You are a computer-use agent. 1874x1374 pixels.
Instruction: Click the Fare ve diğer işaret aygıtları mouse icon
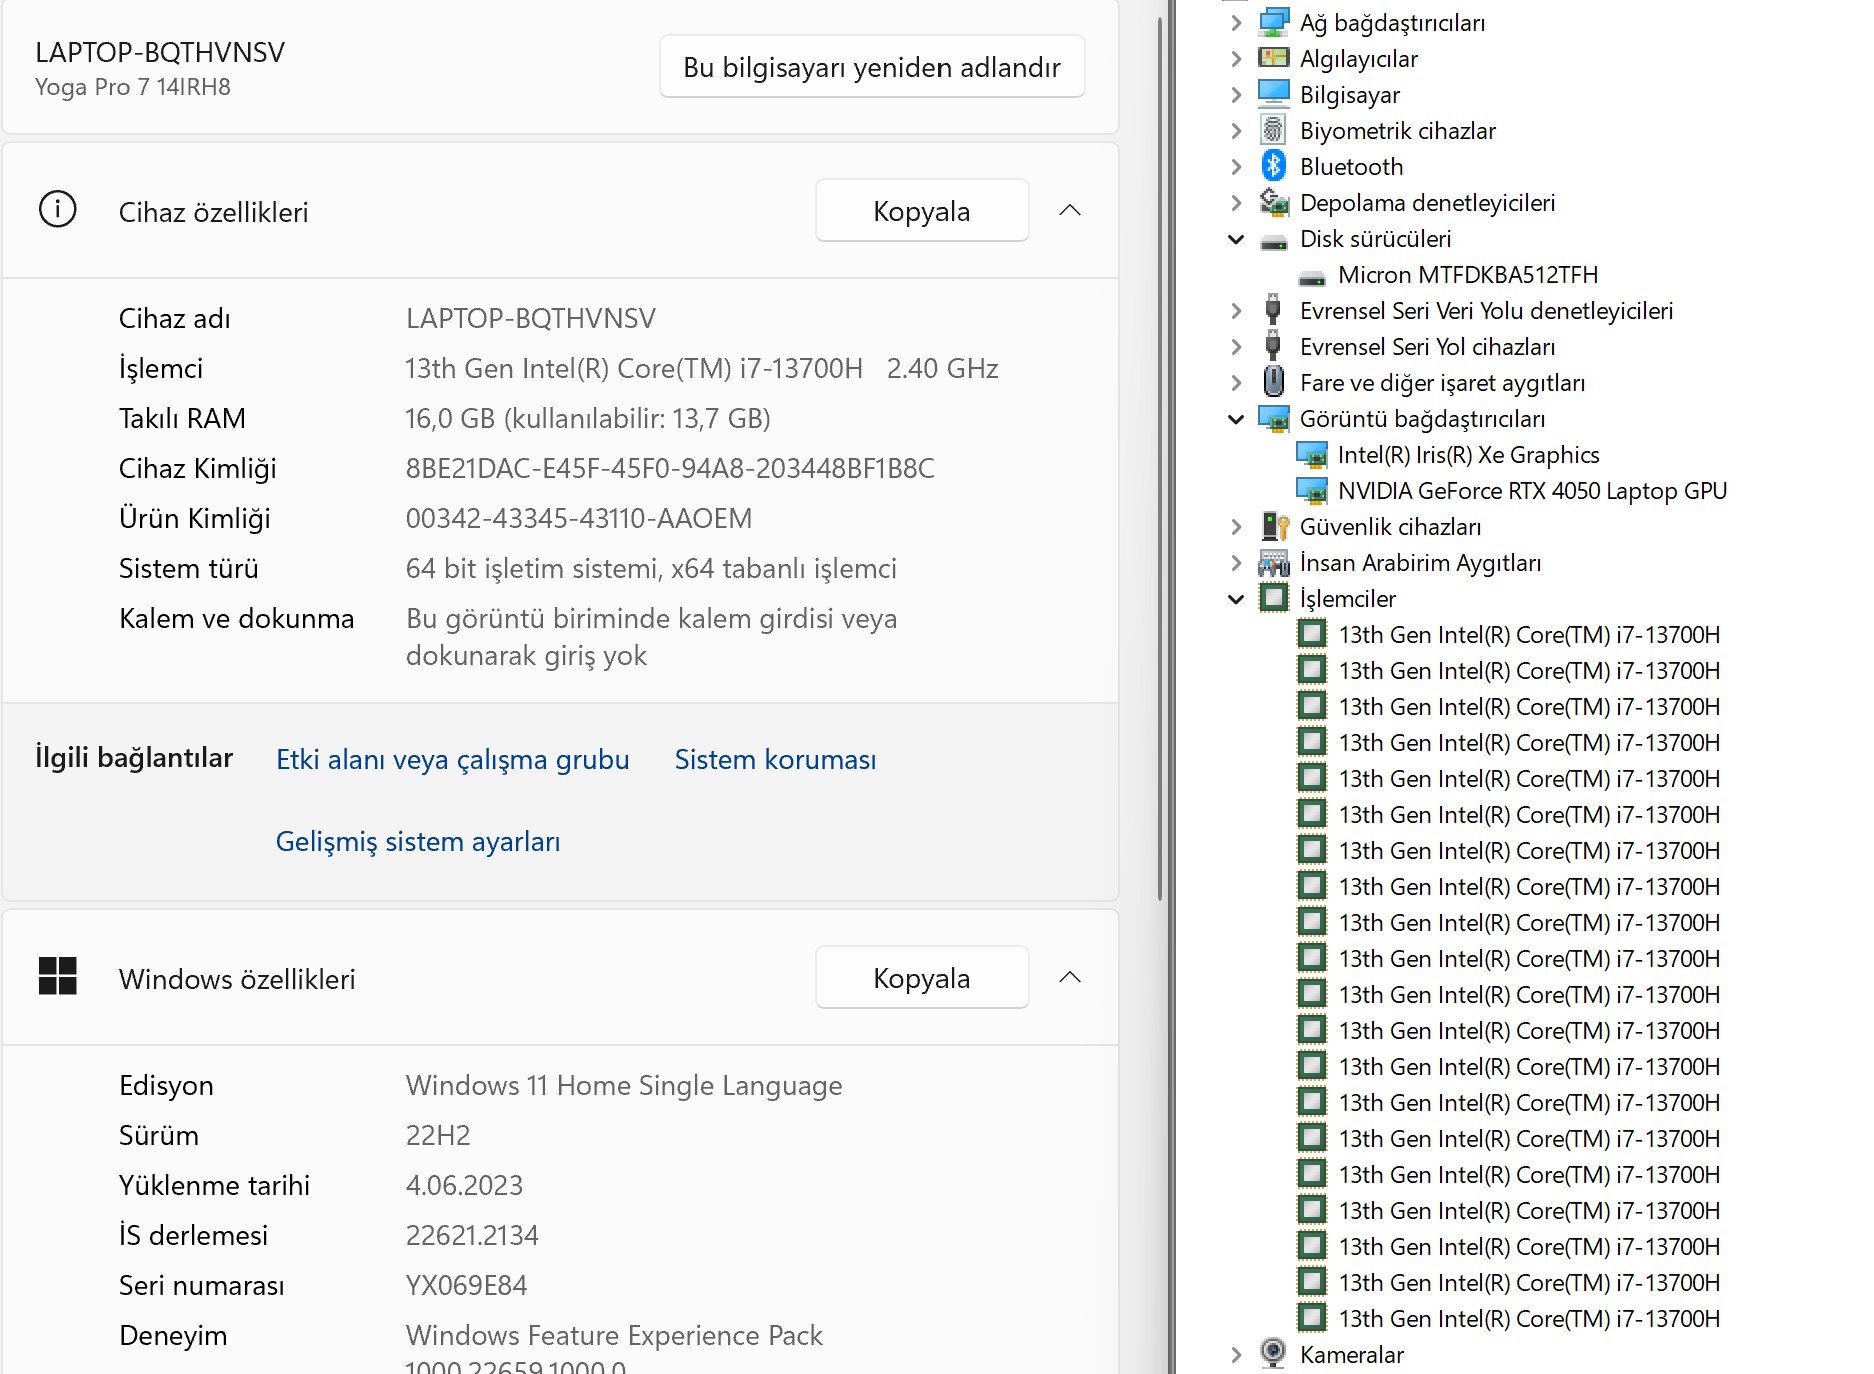[1273, 382]
